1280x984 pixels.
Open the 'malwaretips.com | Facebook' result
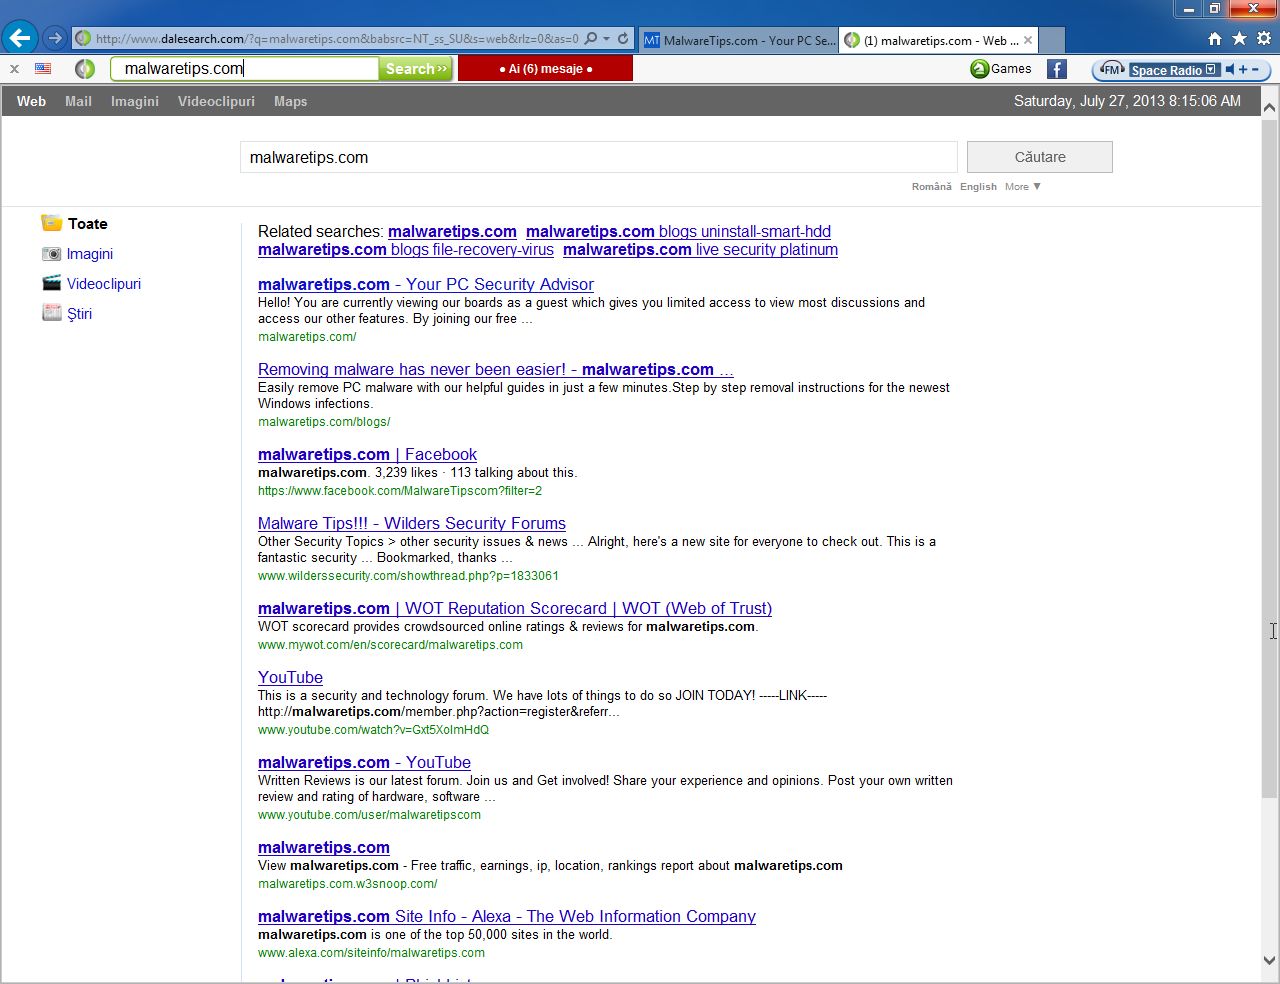tap(367, 455)
